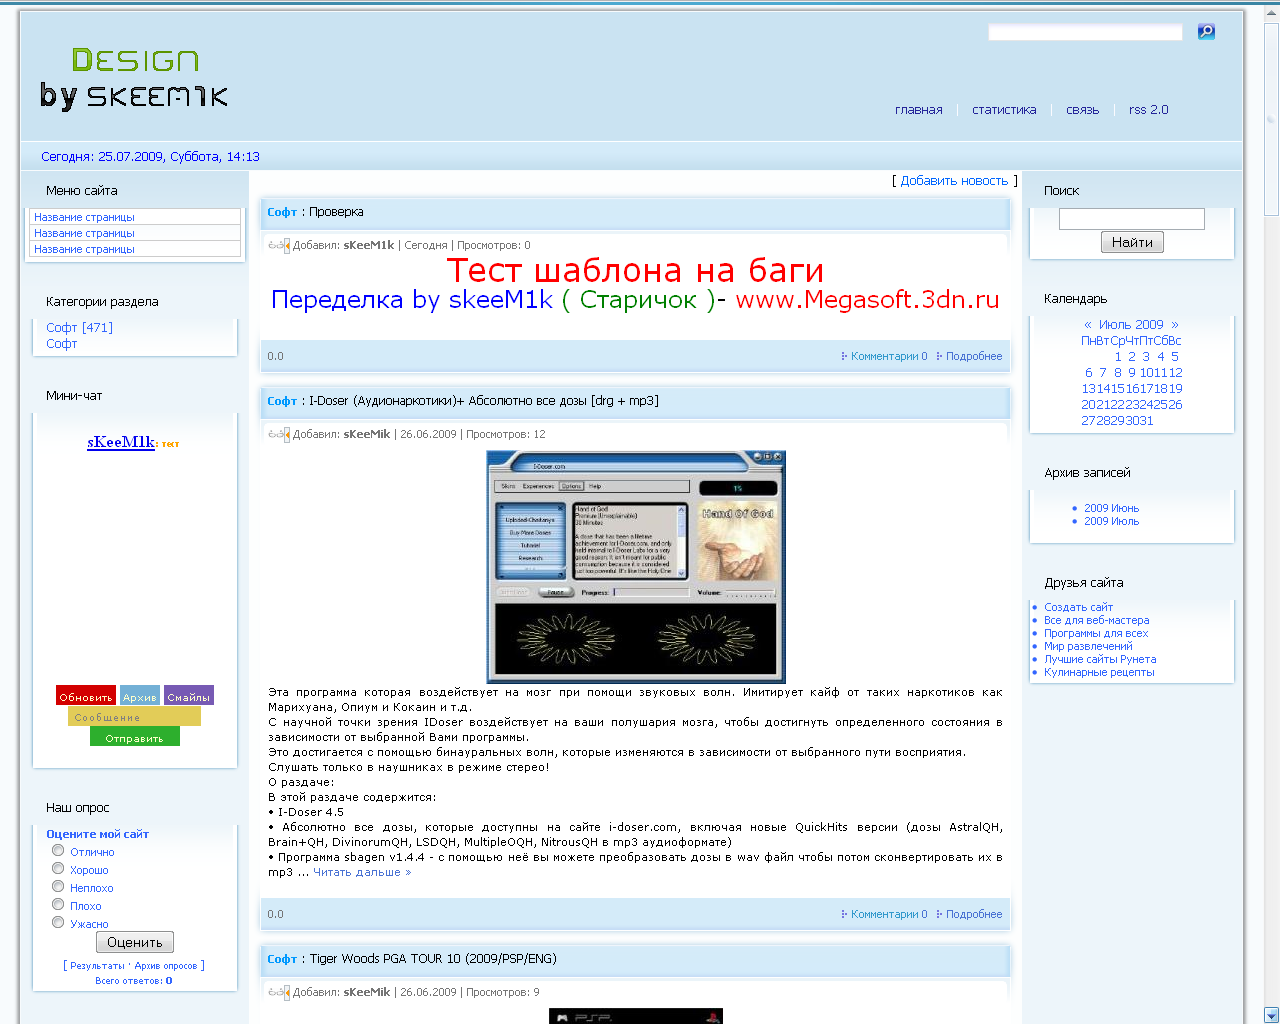Click the Июль 2009 calendar heading

tap(1131, 325)
